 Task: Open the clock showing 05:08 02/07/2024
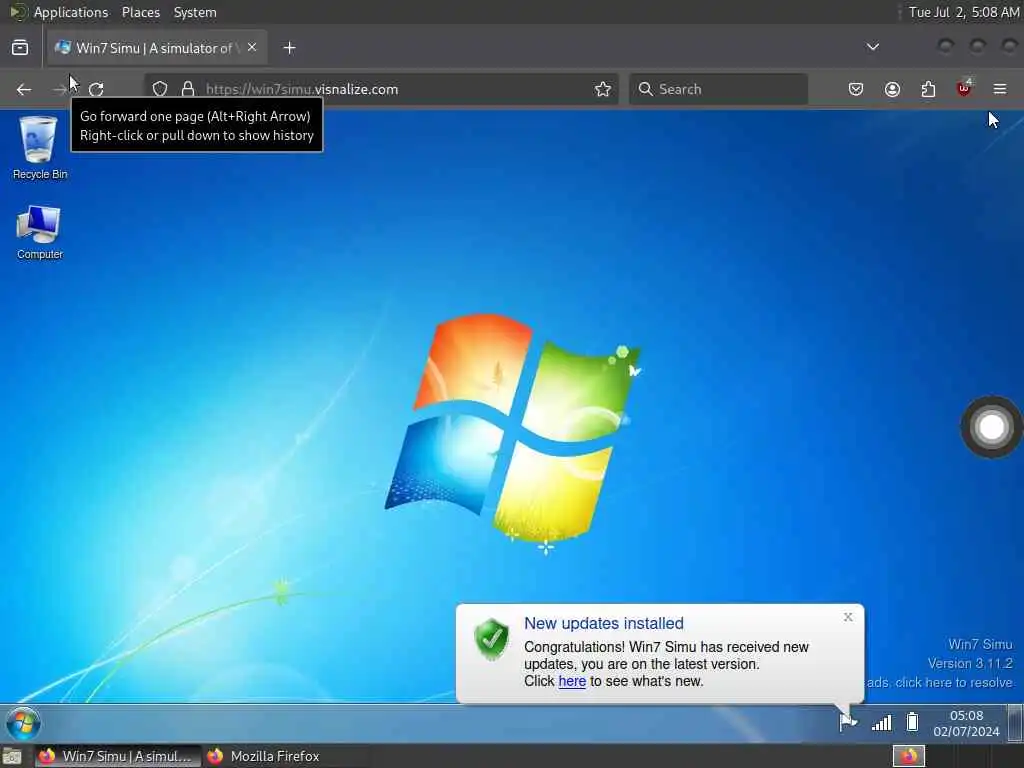[966, 724]
